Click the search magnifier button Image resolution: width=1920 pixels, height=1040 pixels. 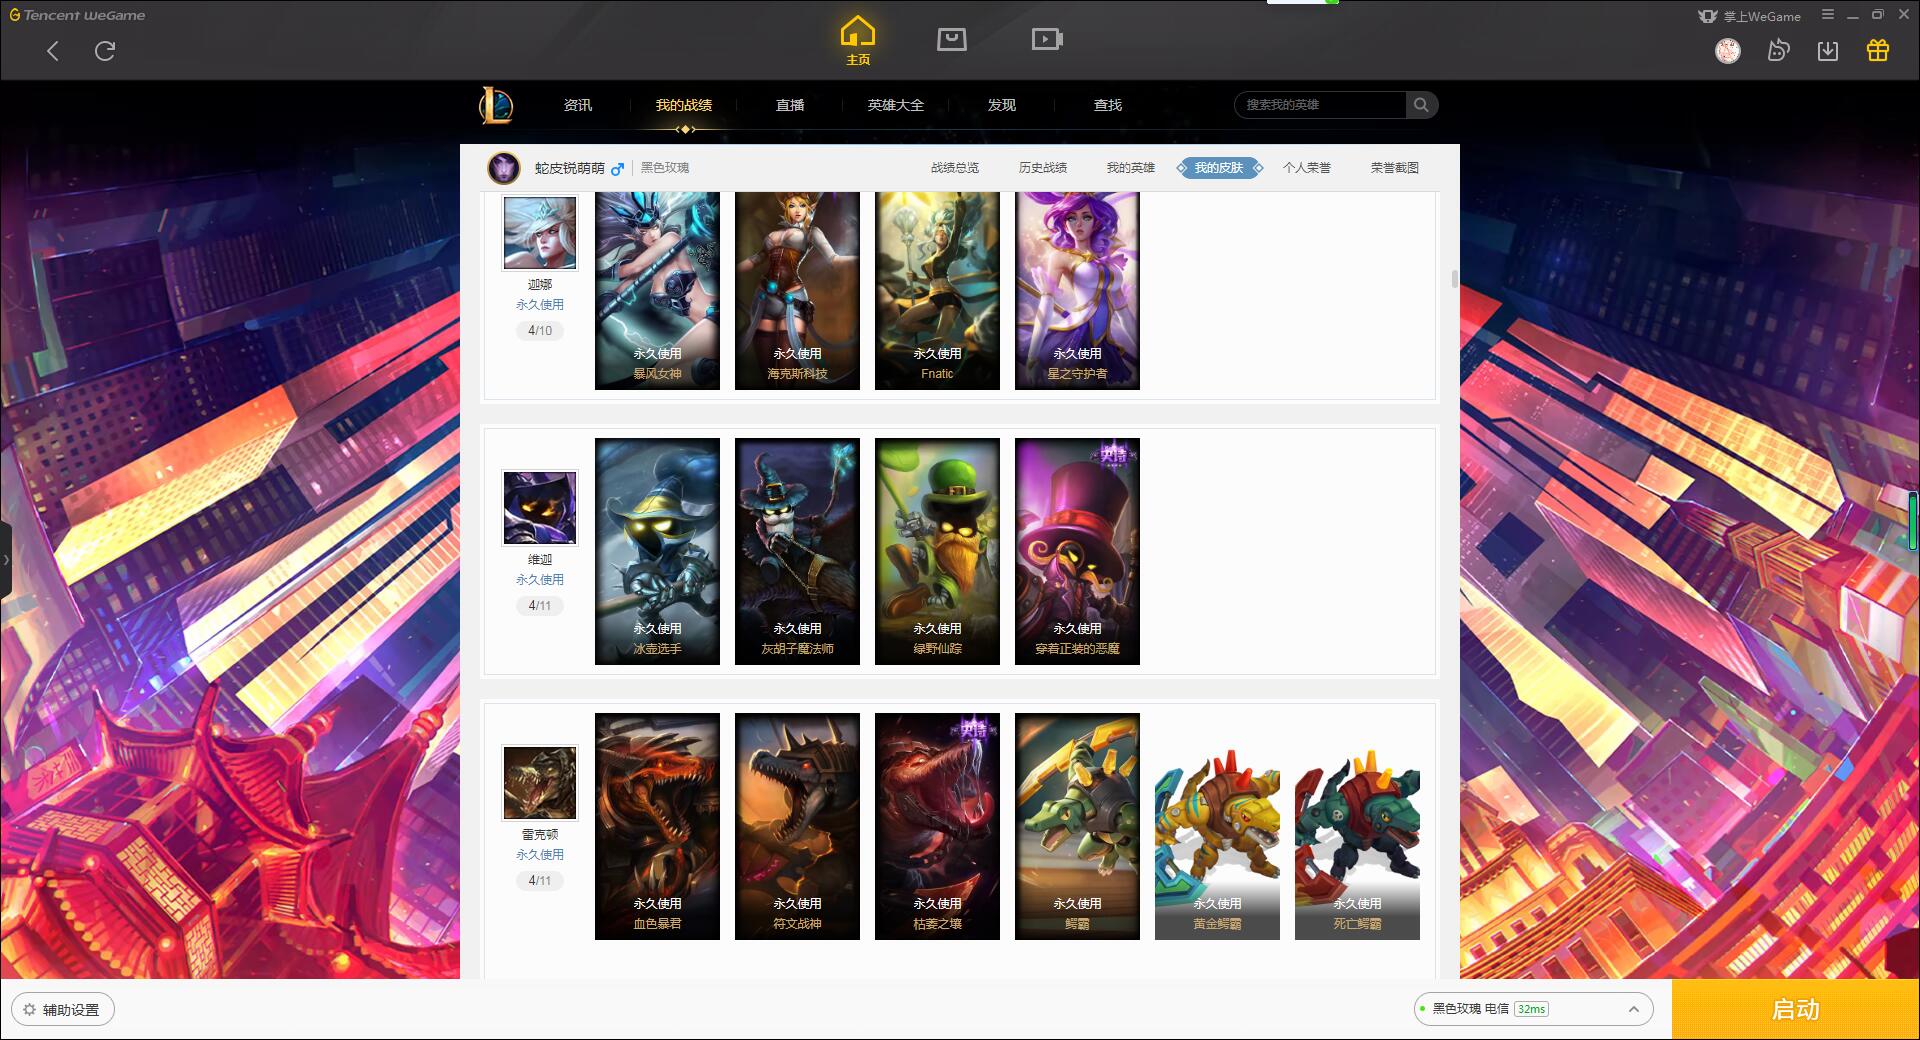click(x=1421, y=105)
